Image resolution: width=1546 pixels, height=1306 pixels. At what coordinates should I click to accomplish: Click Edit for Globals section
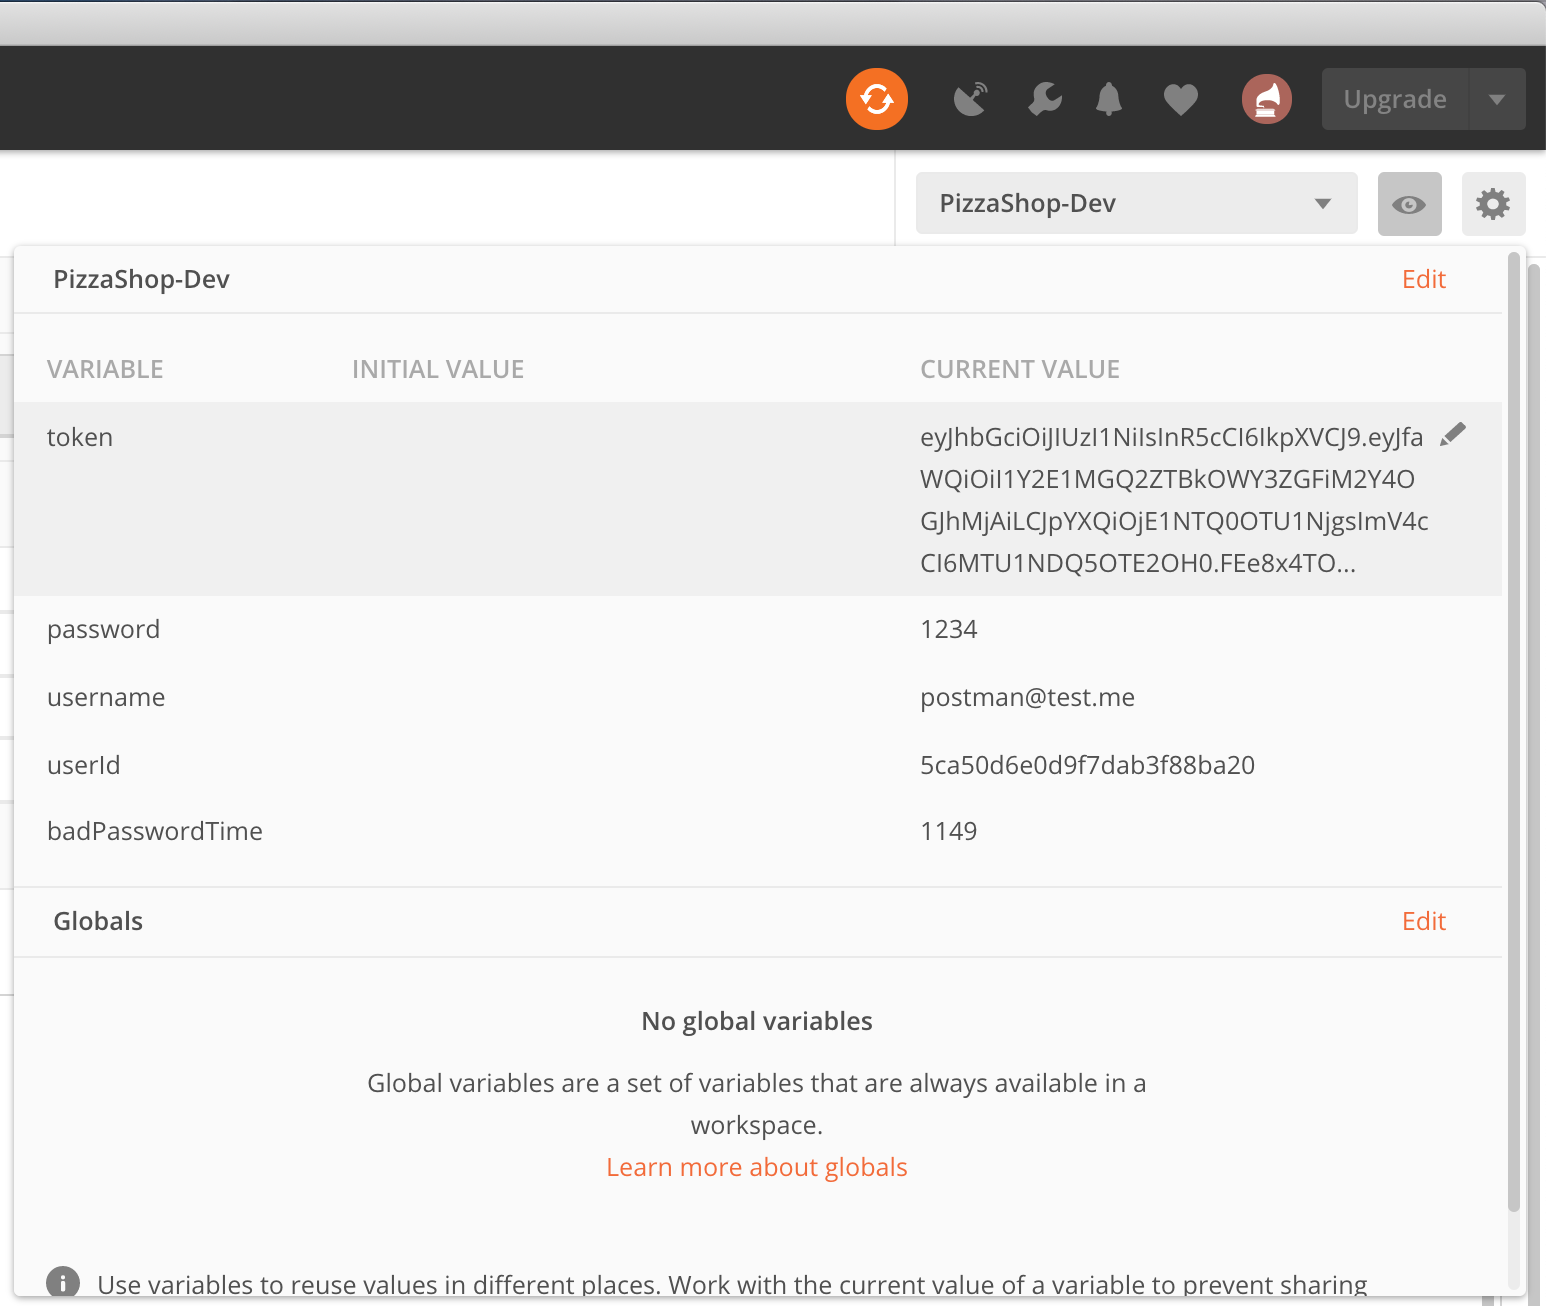point(1424,921)
